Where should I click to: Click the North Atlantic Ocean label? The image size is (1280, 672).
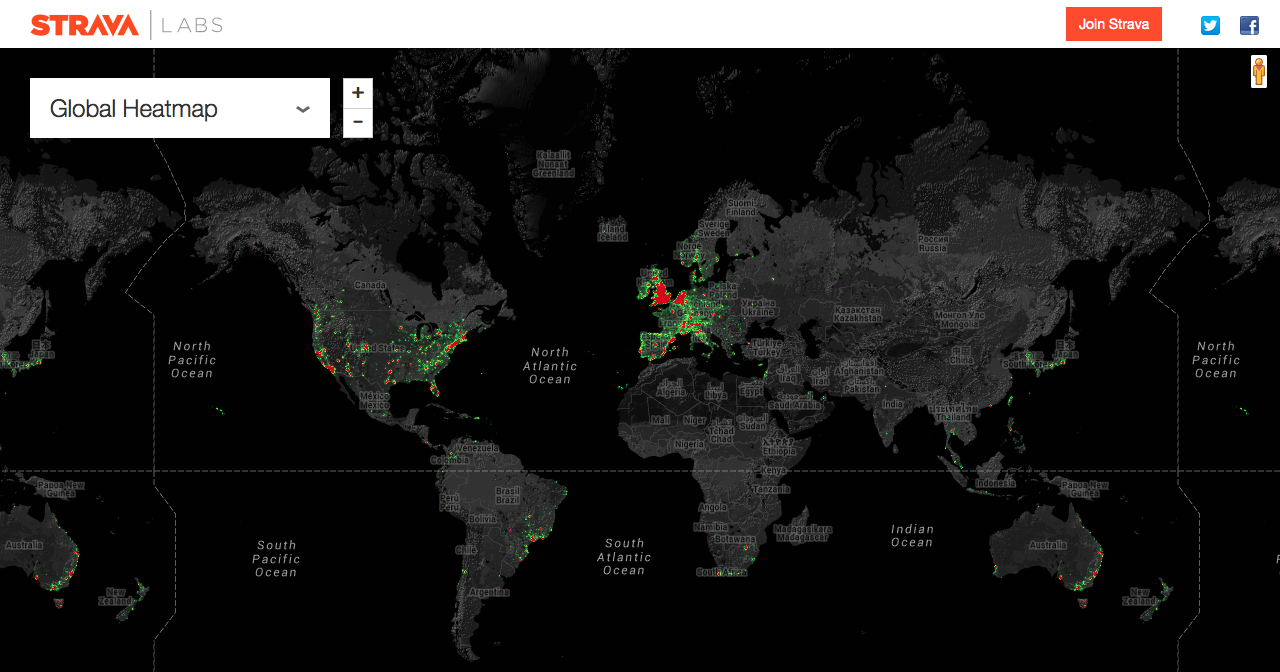(550, 366)
